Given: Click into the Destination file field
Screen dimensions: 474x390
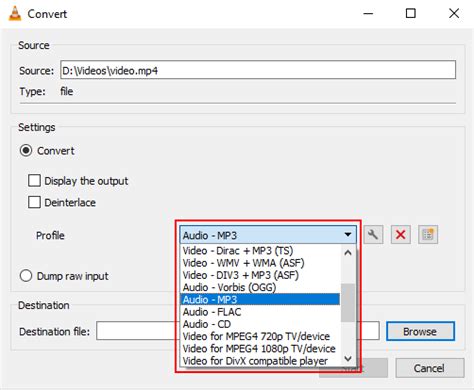Looking at the screenshot, I should 238,331.
